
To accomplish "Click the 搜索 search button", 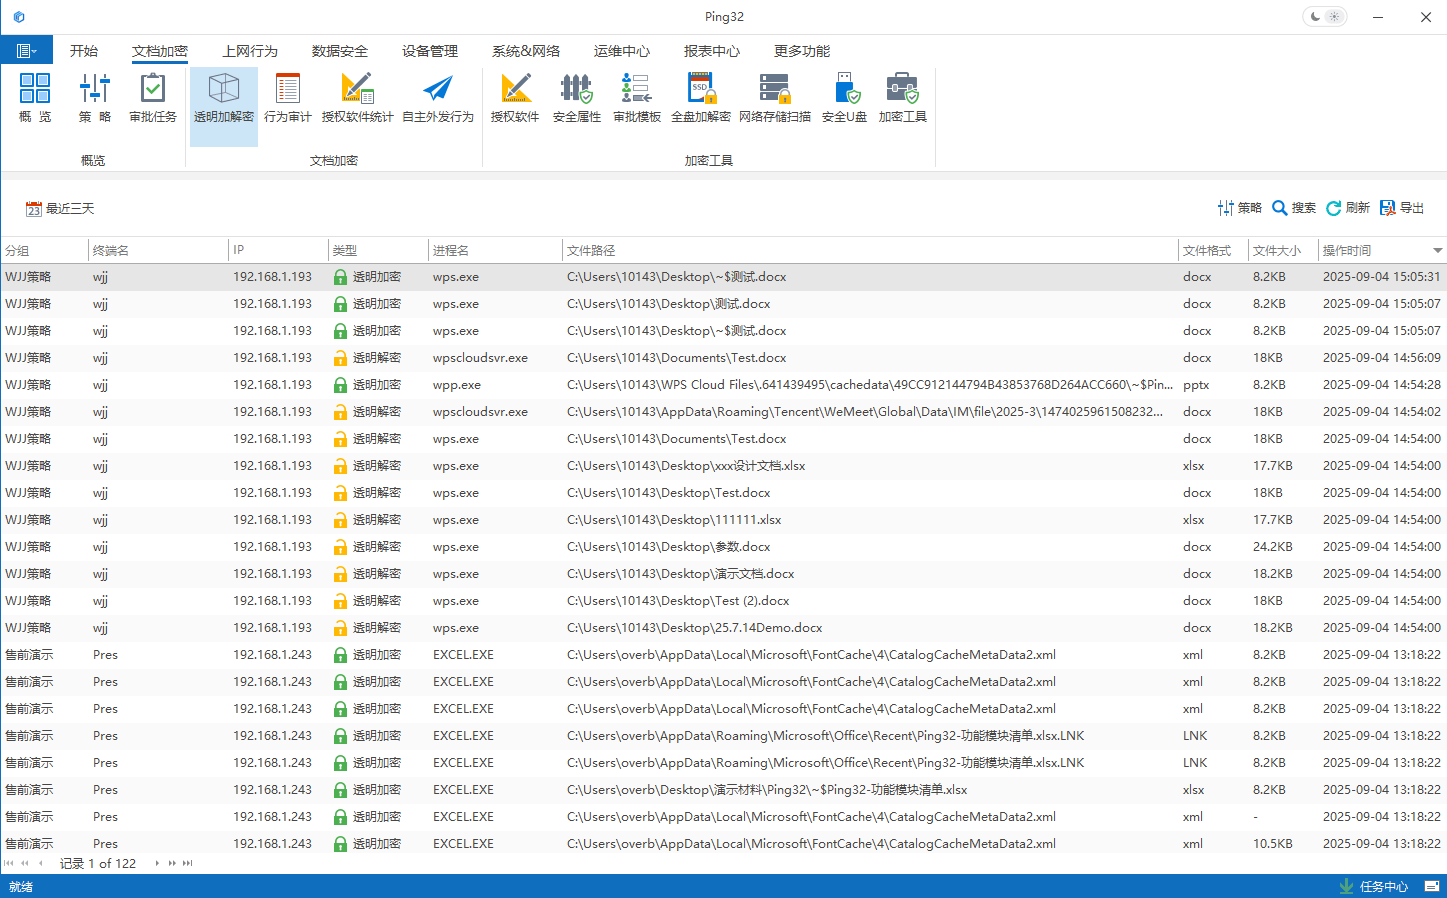I will (x=1294, y=208).
